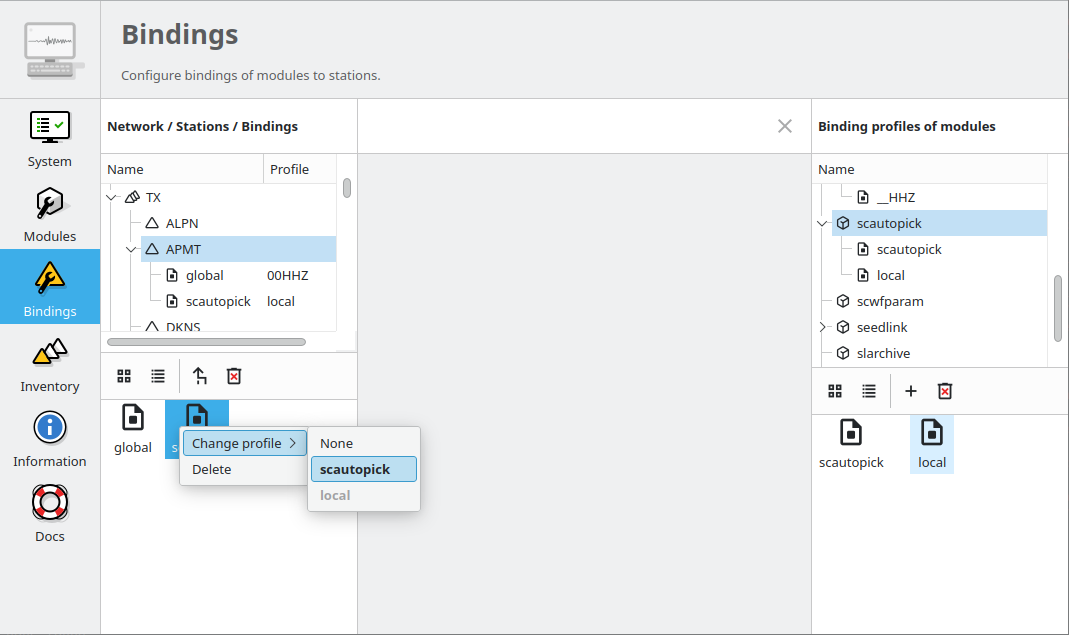Click the go-up arrow icon in bindings toolbar
Viewport: 1069px width, 635px height.
[x=199, y=376]
